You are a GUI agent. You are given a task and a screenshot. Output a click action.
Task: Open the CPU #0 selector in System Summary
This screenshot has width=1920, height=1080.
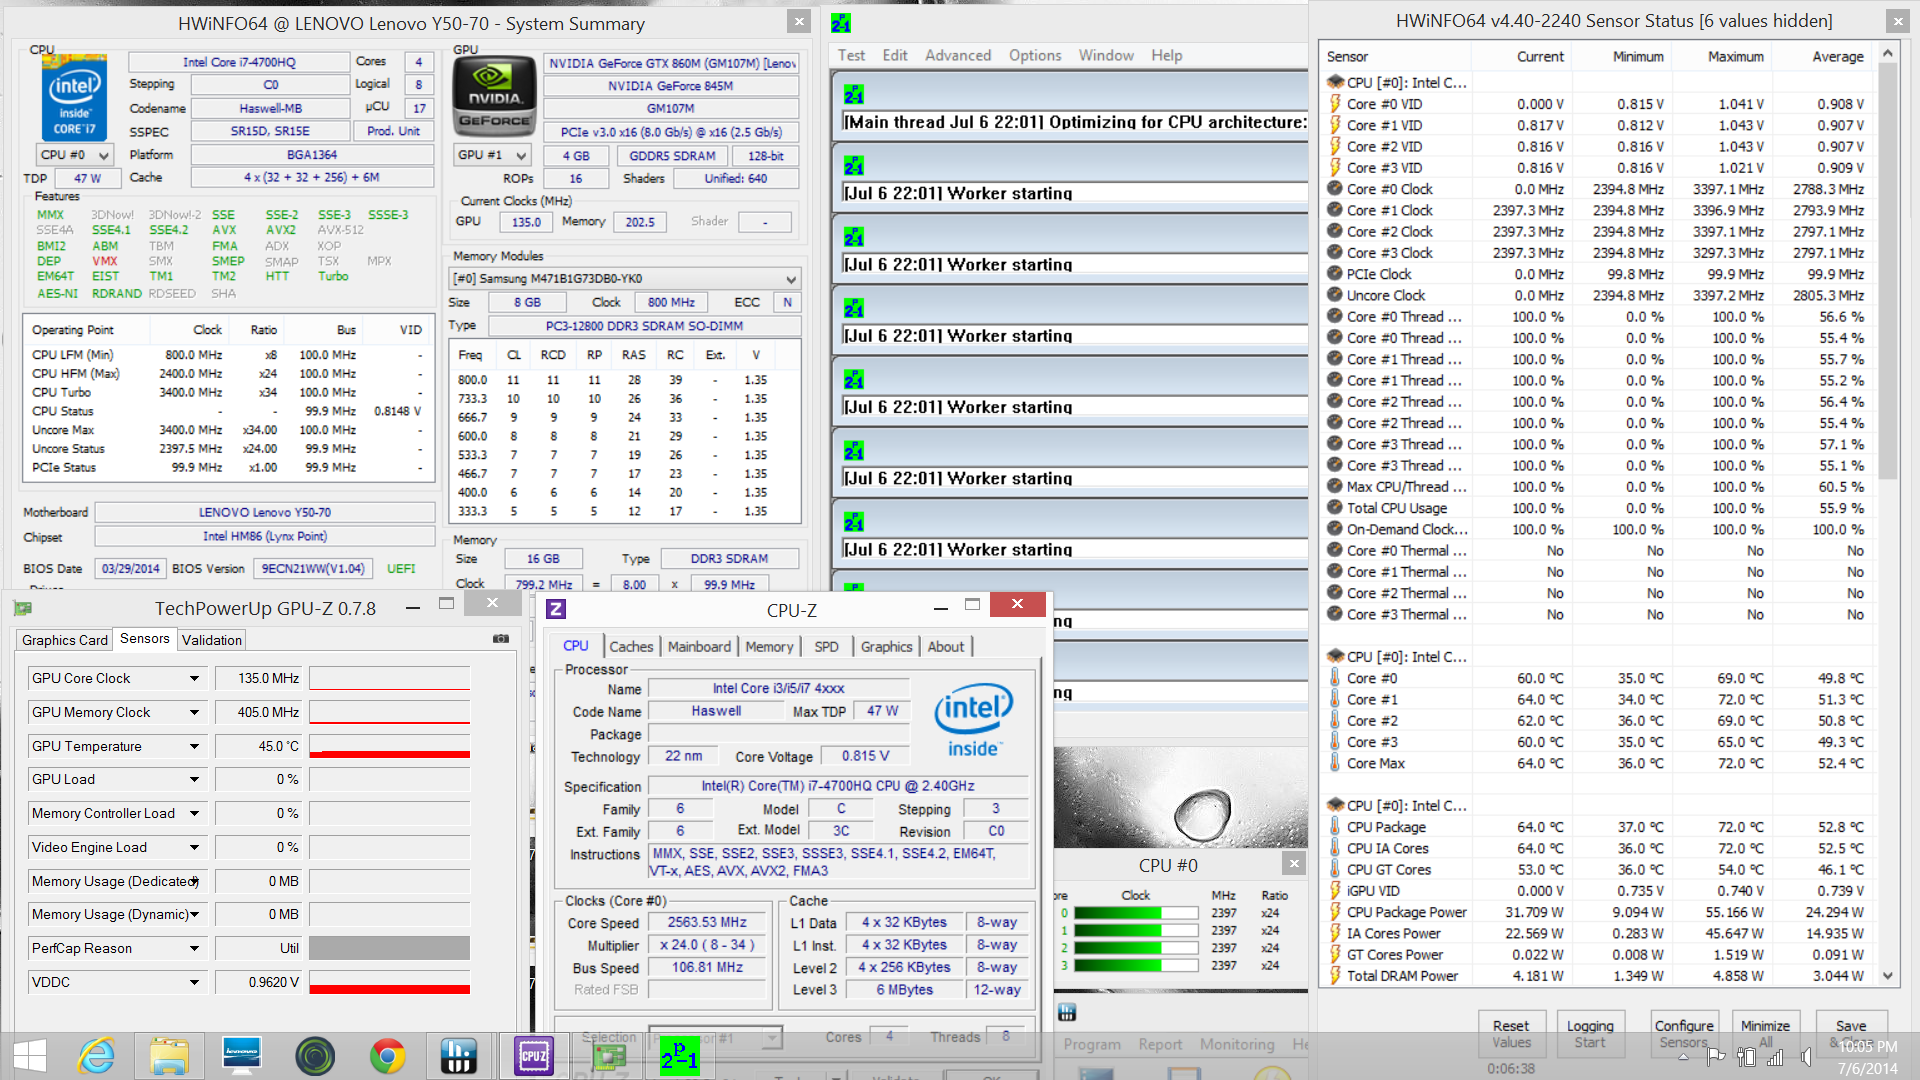click(x=74, y=155)
